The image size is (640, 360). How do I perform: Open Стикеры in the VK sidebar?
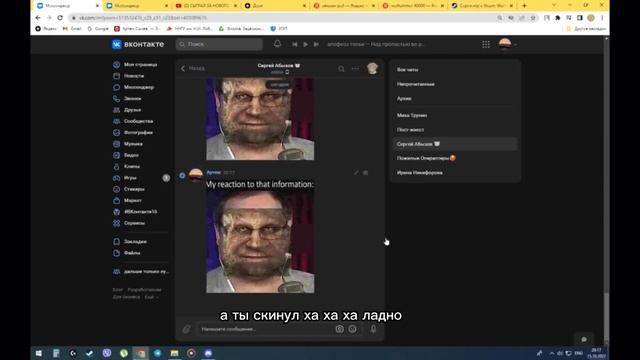coord(134,189)
